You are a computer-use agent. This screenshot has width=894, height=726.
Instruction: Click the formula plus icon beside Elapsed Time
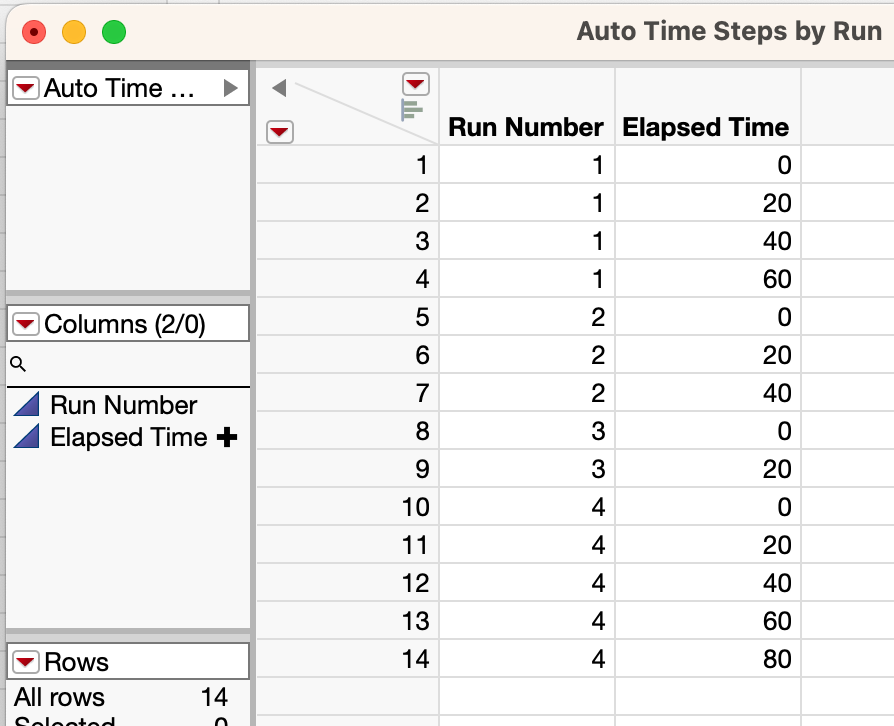click(x=227, y=437)
